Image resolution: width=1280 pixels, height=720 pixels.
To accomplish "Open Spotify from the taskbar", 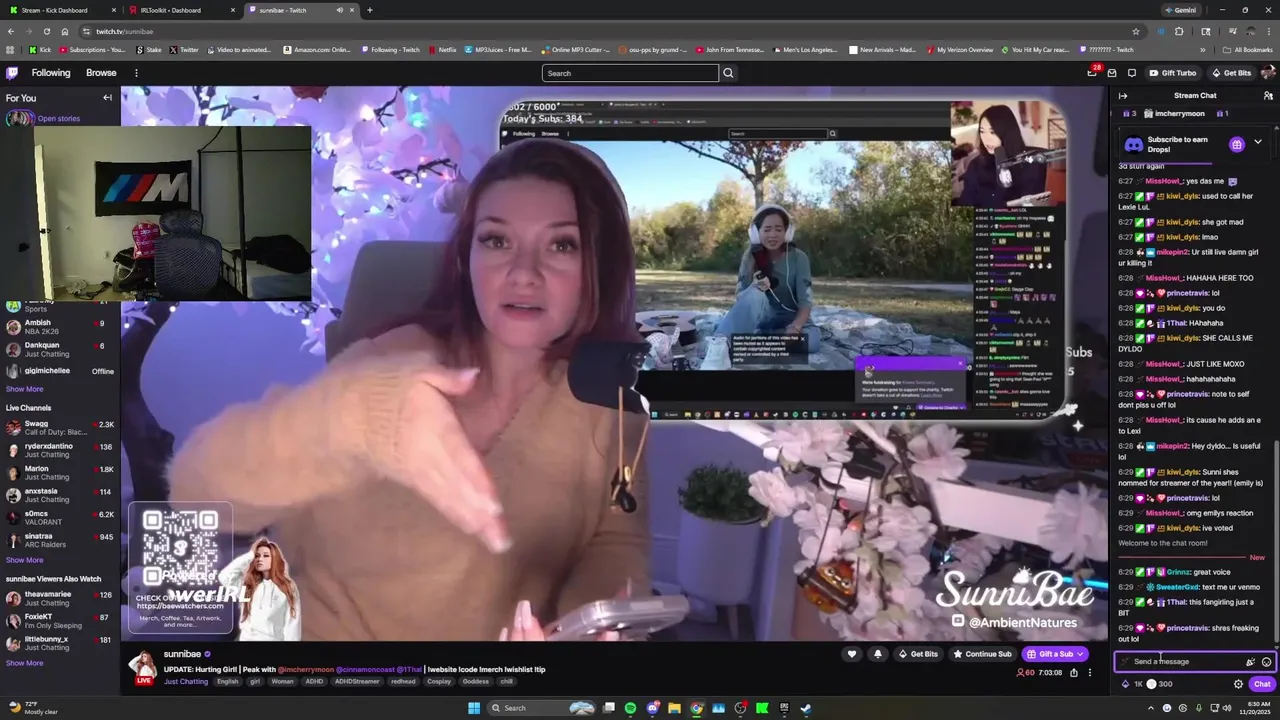I will (630, 708).
